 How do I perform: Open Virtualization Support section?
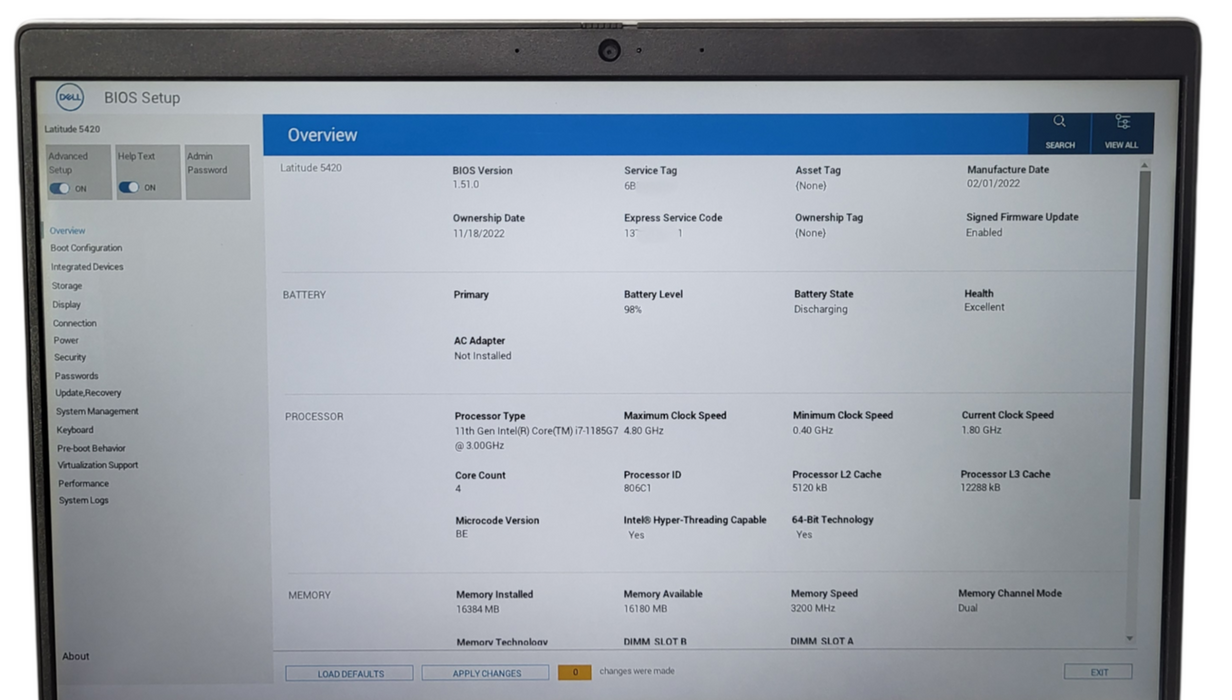[x=98, y=466]
